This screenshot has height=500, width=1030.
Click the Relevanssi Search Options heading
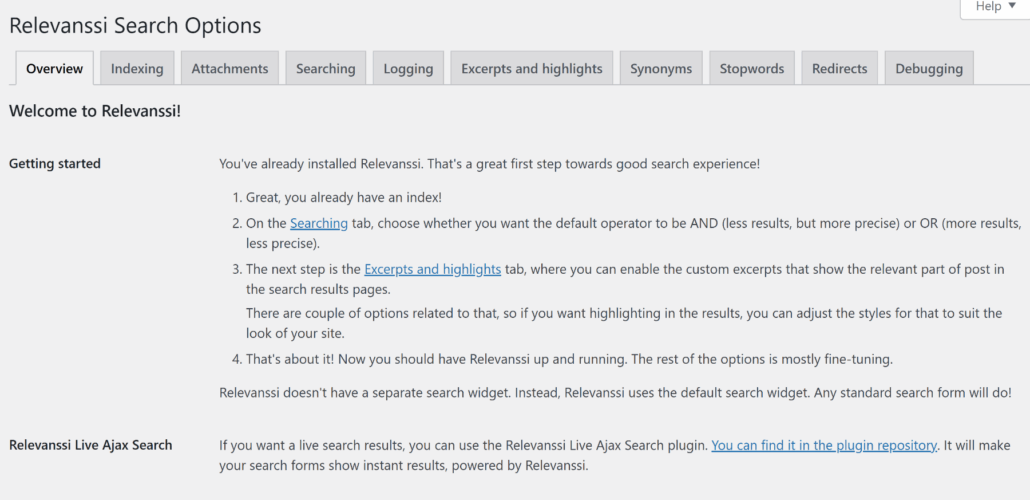[x=135, y=26]
